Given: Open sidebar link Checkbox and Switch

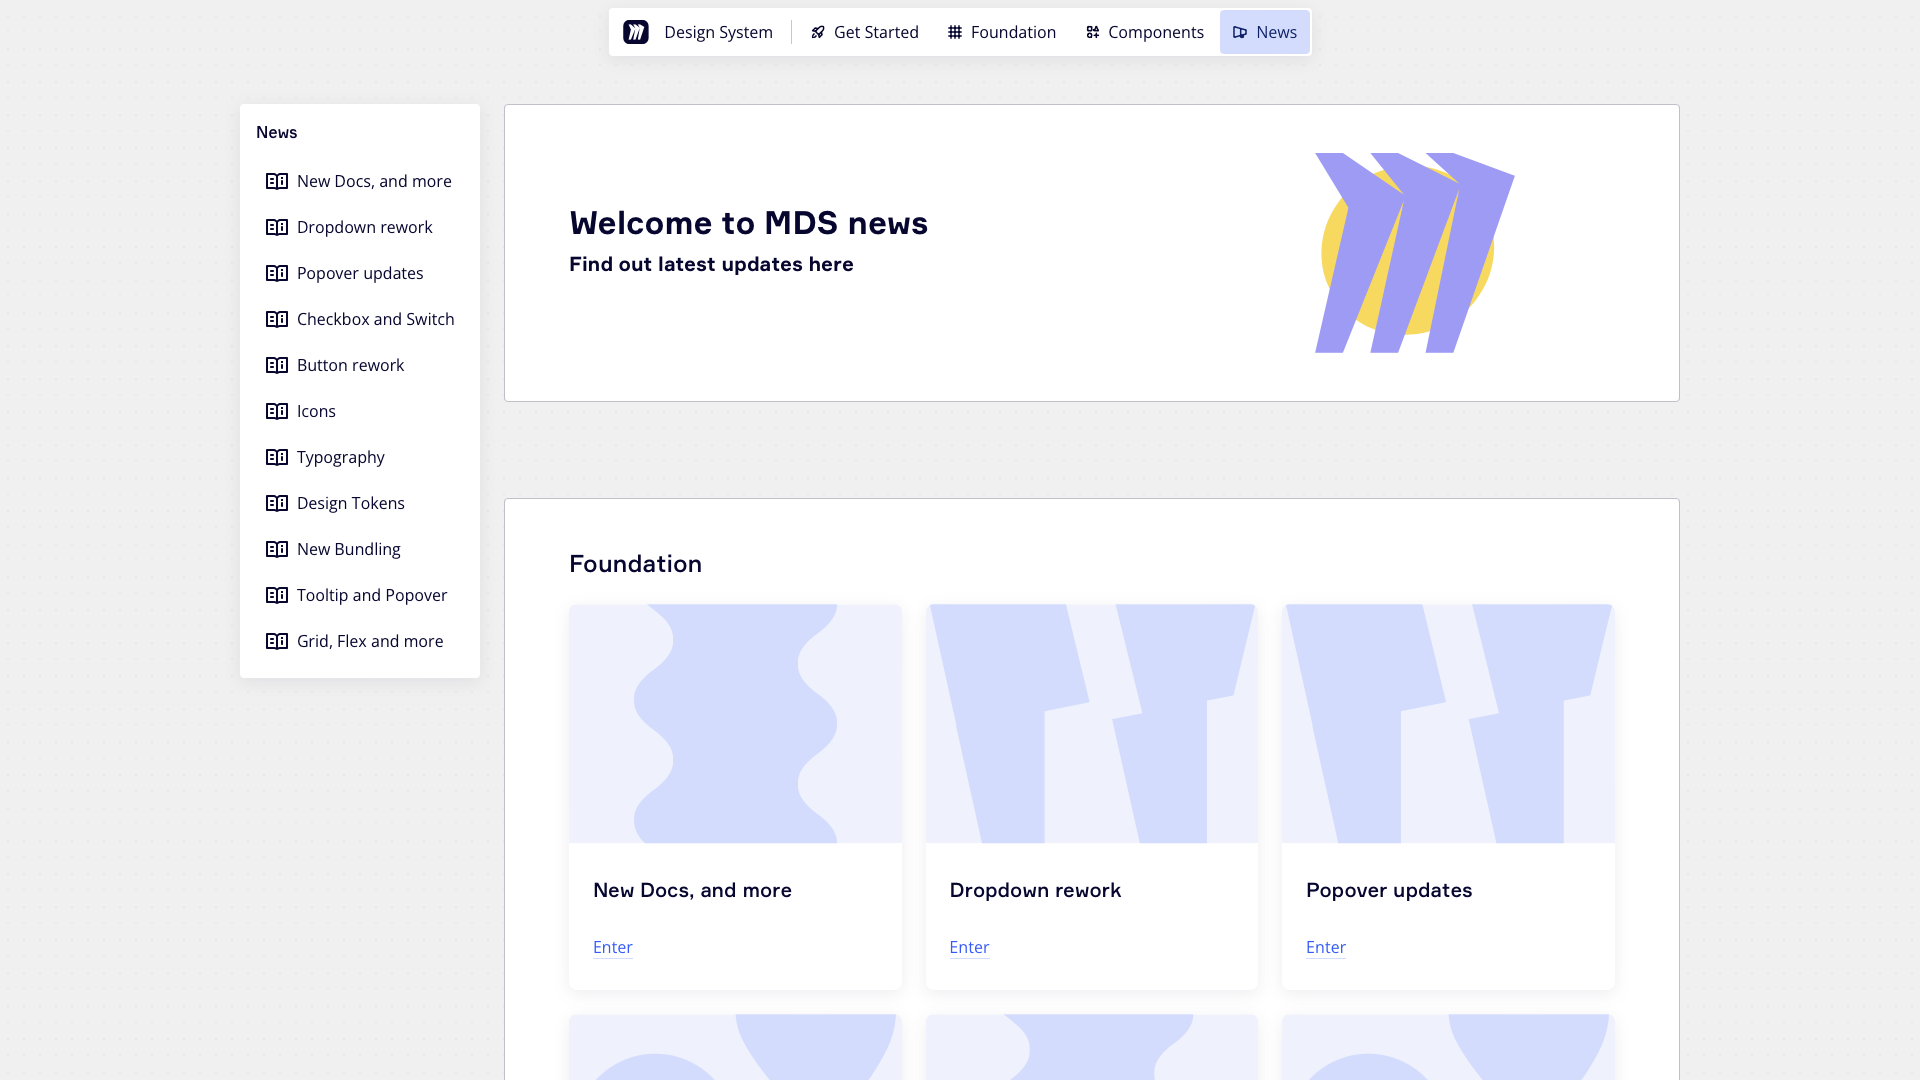Looking at the screenshot, I should pyautogui.click(x=360, y=319).
